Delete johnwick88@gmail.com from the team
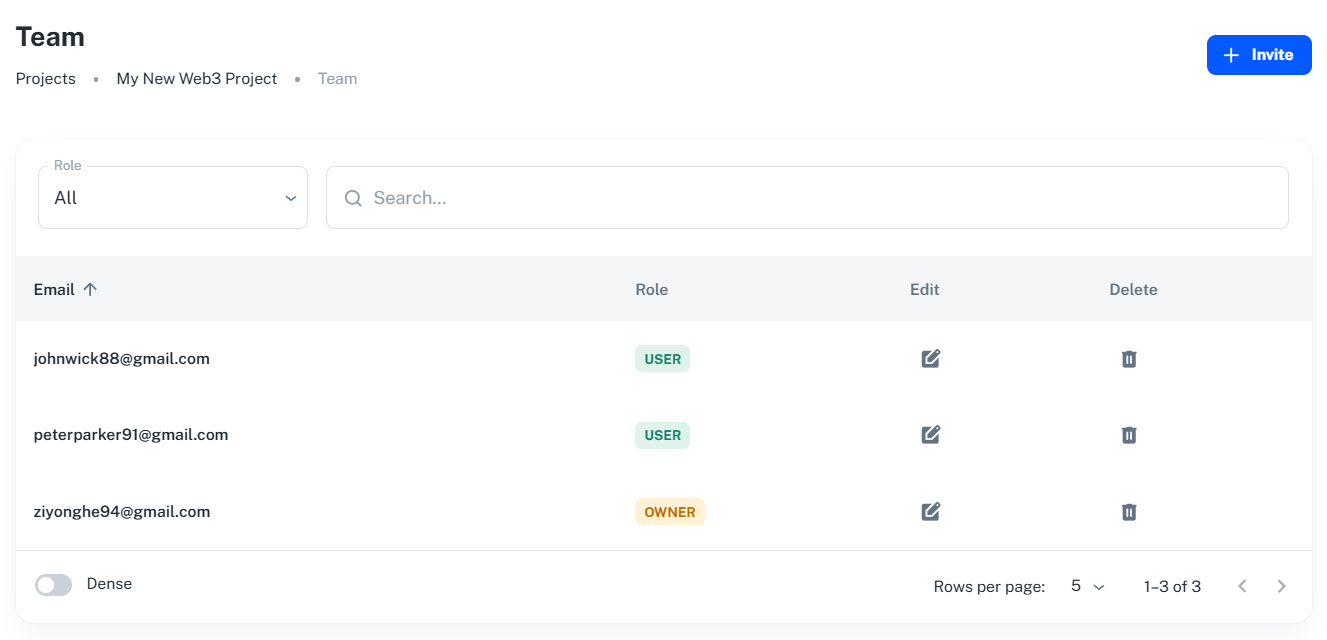 (1129, 358)
